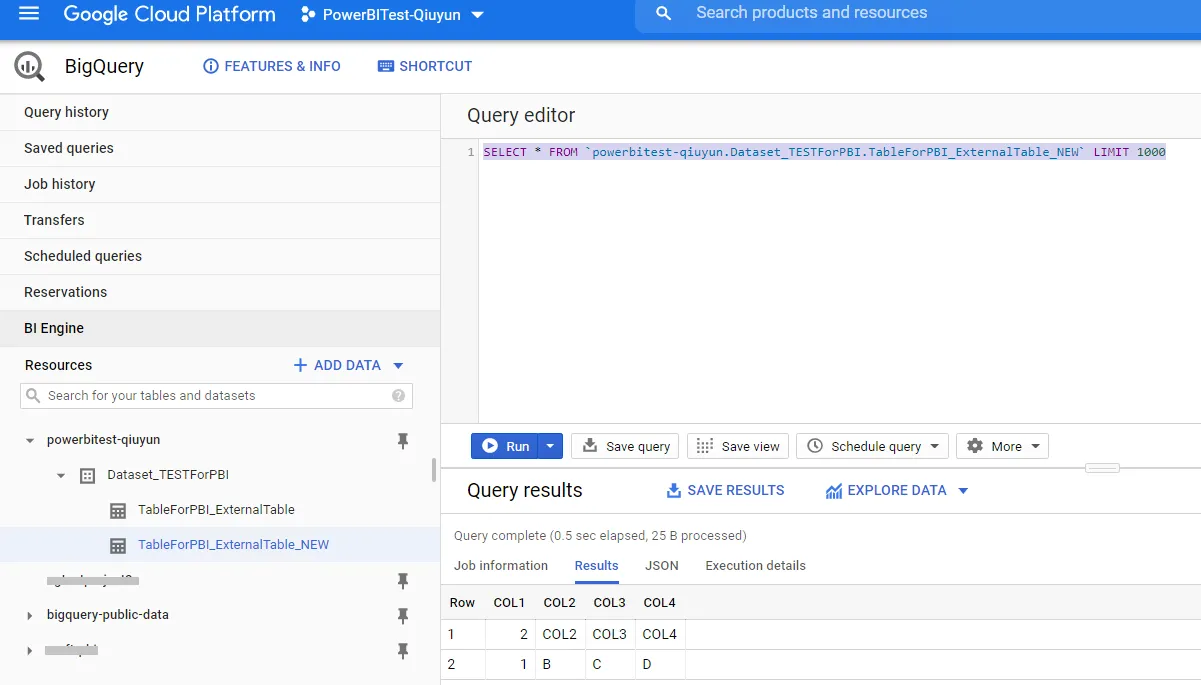Click the COL4 column header
1201x685 pixels.
tap(659, 603)
